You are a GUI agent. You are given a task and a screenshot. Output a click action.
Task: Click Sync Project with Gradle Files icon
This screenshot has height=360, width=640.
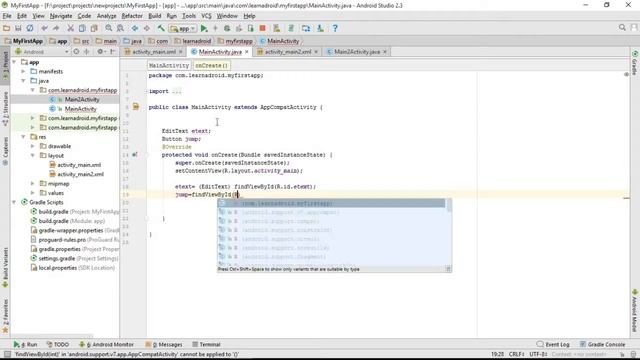(291, 28)
